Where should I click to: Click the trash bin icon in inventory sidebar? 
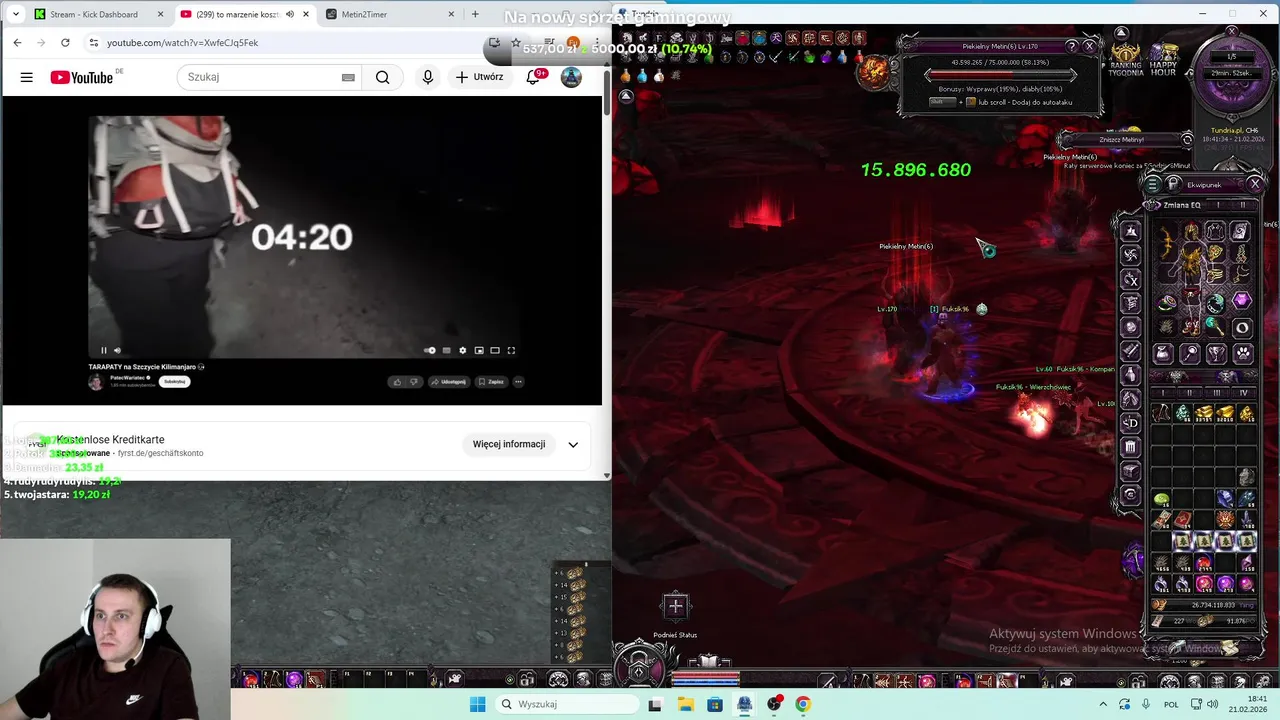(x=1131, y=447)
